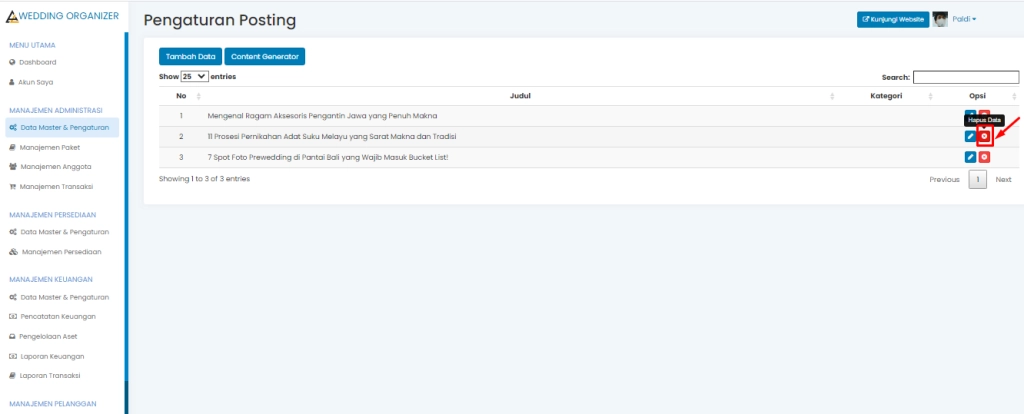Open Laporan Keuangan menu item
The image size is (1024, 414).
pyautogui.click(x=52, y=356)
